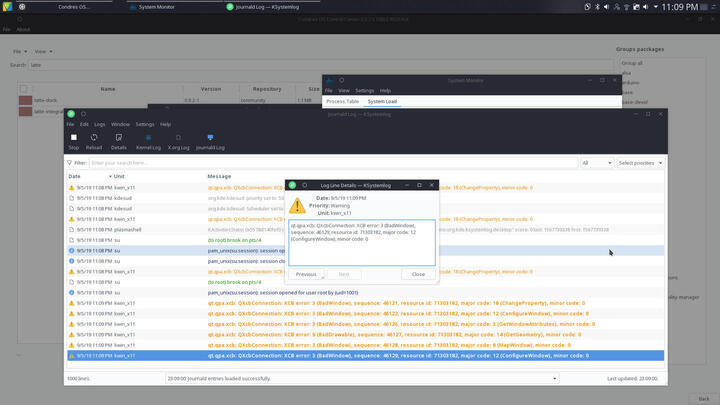This screenshot has width=720, height=405.
Task: Select the Journald Log toolbar button
Action: coord(210,141)
